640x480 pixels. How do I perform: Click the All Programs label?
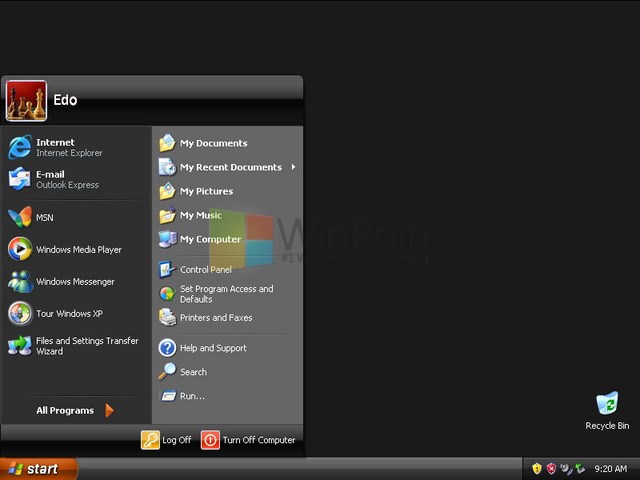pyautogui.click(x=65, y=410)
